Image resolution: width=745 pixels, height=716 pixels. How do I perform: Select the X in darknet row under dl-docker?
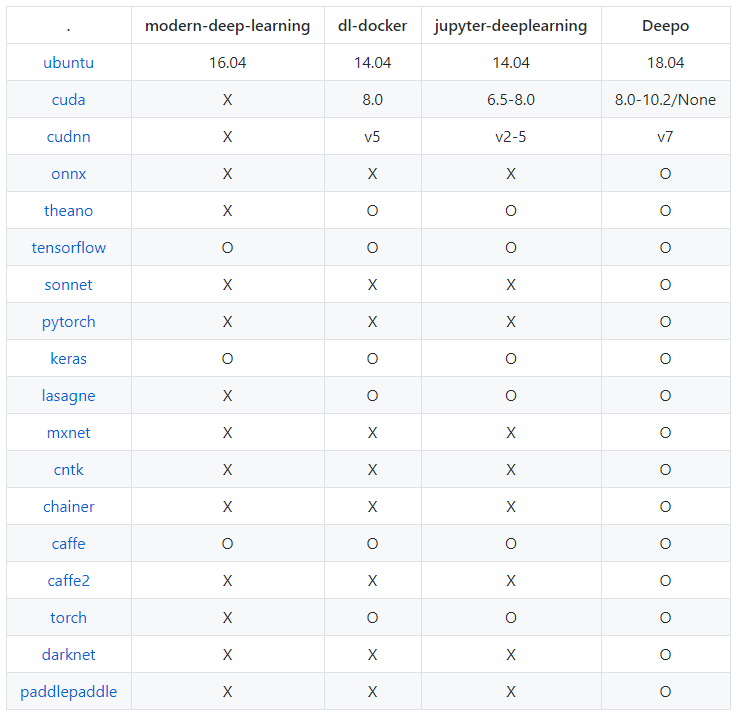click(372, 655)
